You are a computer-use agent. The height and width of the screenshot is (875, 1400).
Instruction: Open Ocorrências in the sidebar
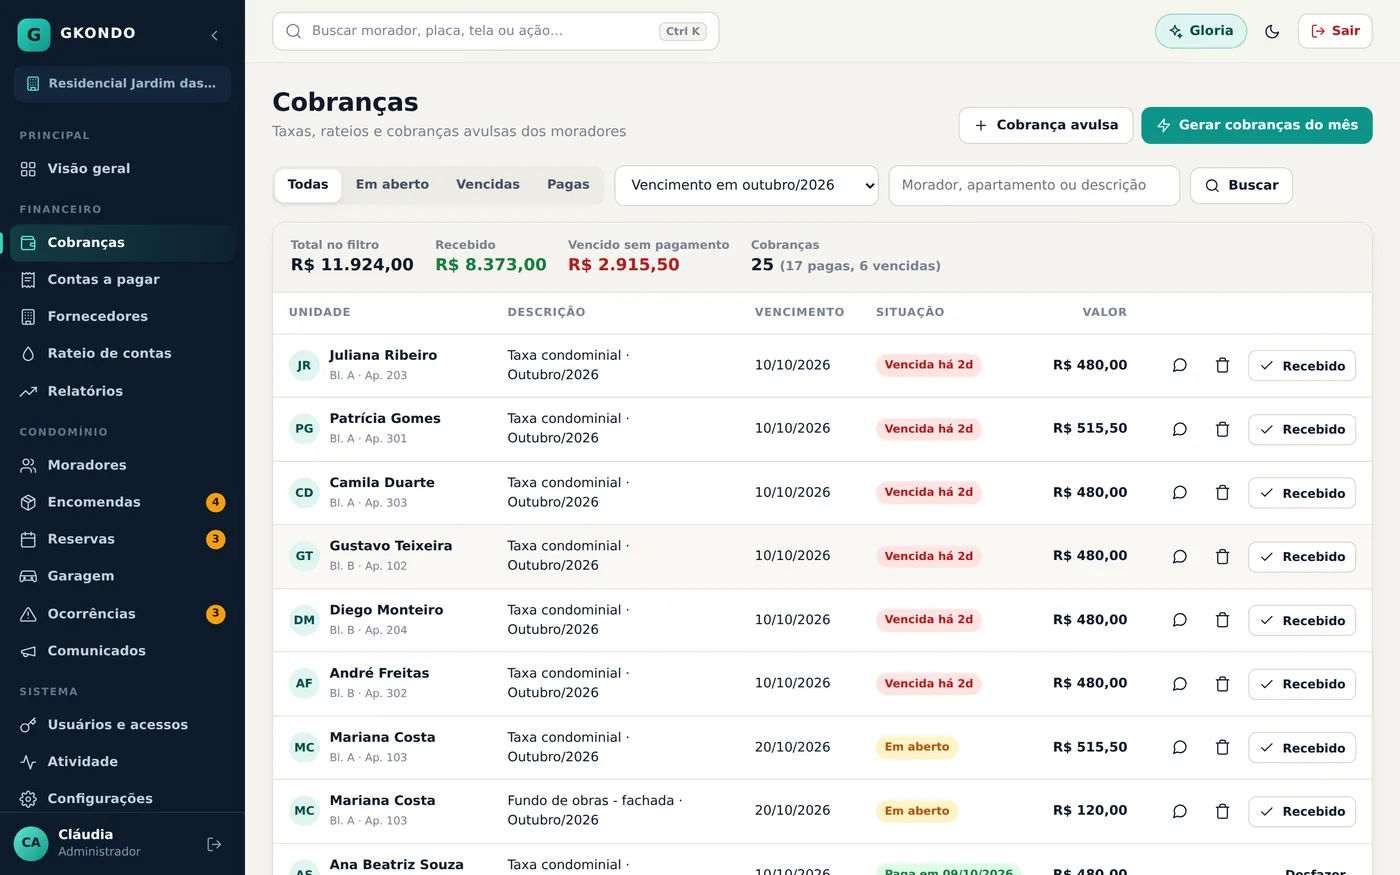point(122,614)
